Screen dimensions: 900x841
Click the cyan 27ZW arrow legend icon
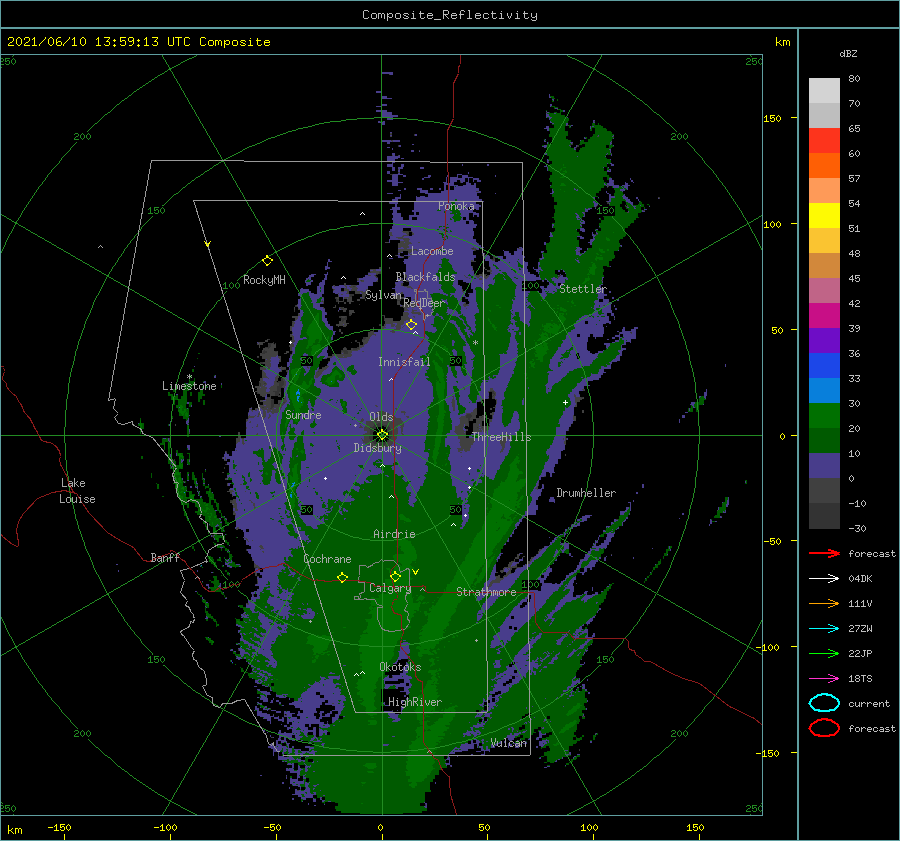[x=824, y=629]
